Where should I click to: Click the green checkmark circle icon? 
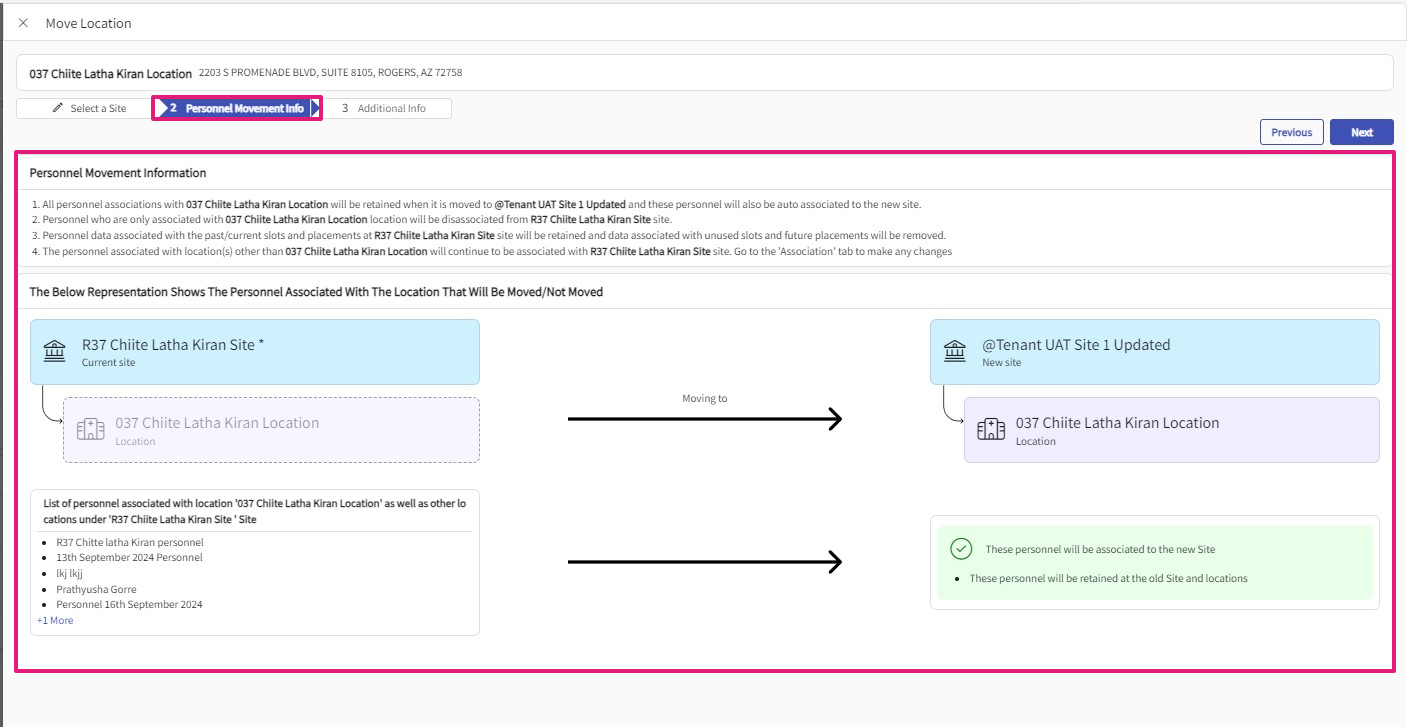(x=961, y=549)
